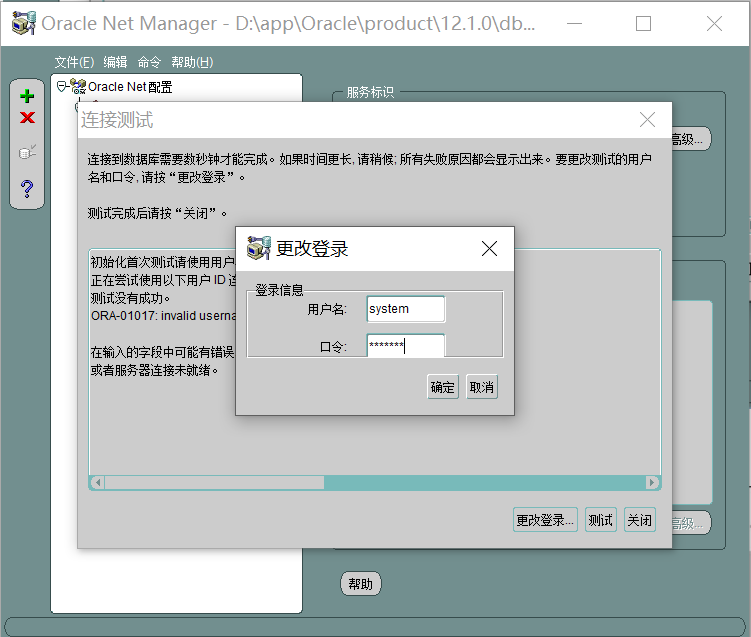Image resolution: width=751 pixels, height=637 pixels.
Task: Click the horizontal scrollbar thumb
Action: pos(214,482)
